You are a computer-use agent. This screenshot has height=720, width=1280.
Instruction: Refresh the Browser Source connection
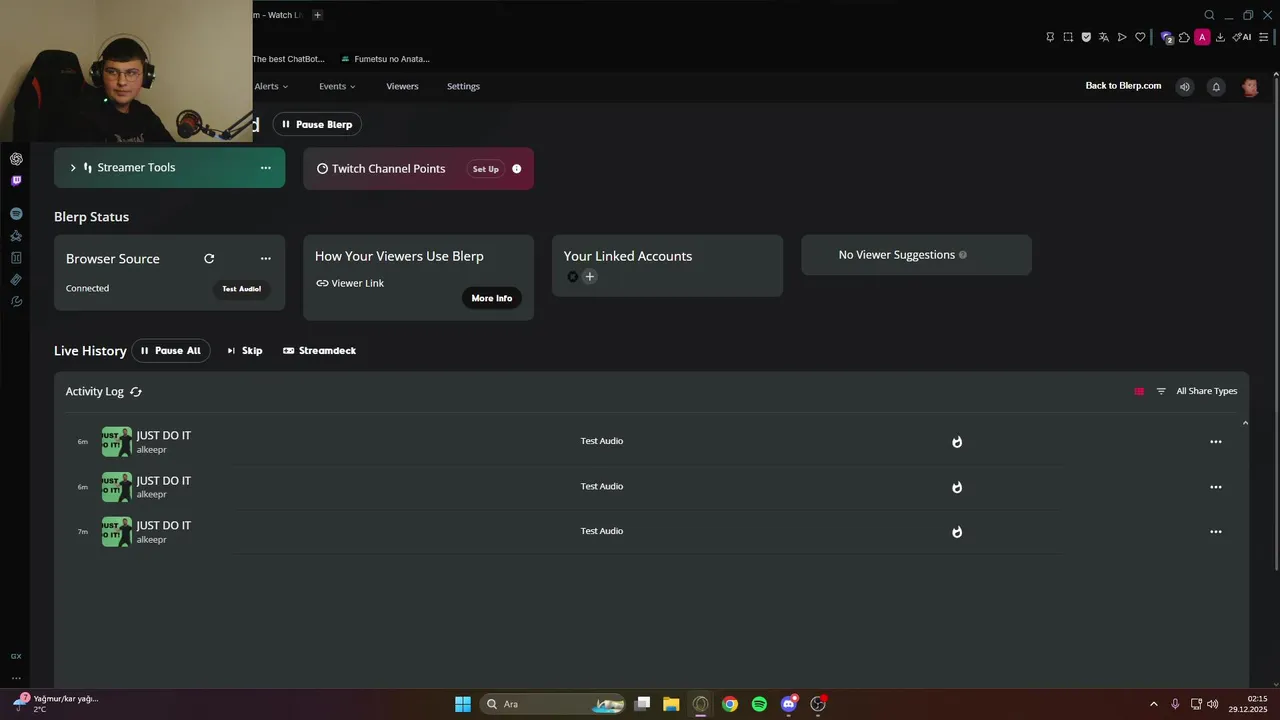click(209, 259)
